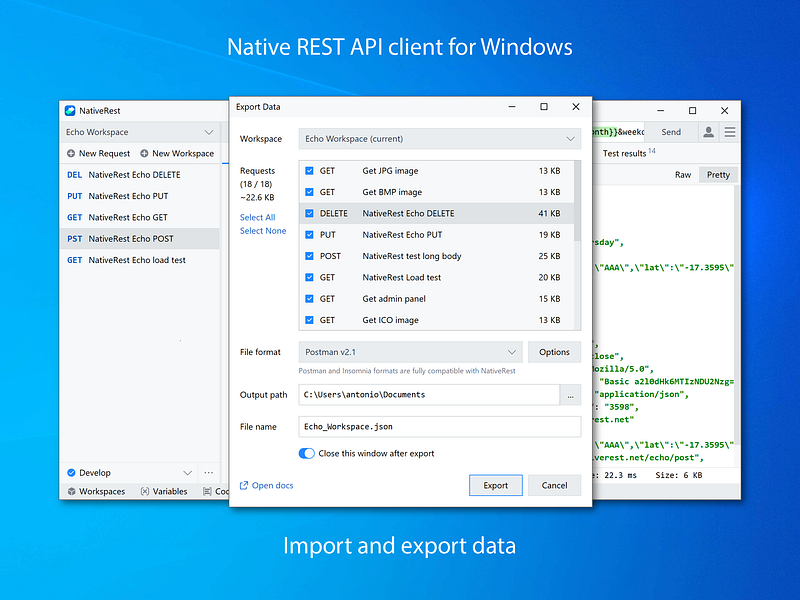This screenshot has width=800, height=600.
Task: Click the Select All link
Action: point(257,217)
